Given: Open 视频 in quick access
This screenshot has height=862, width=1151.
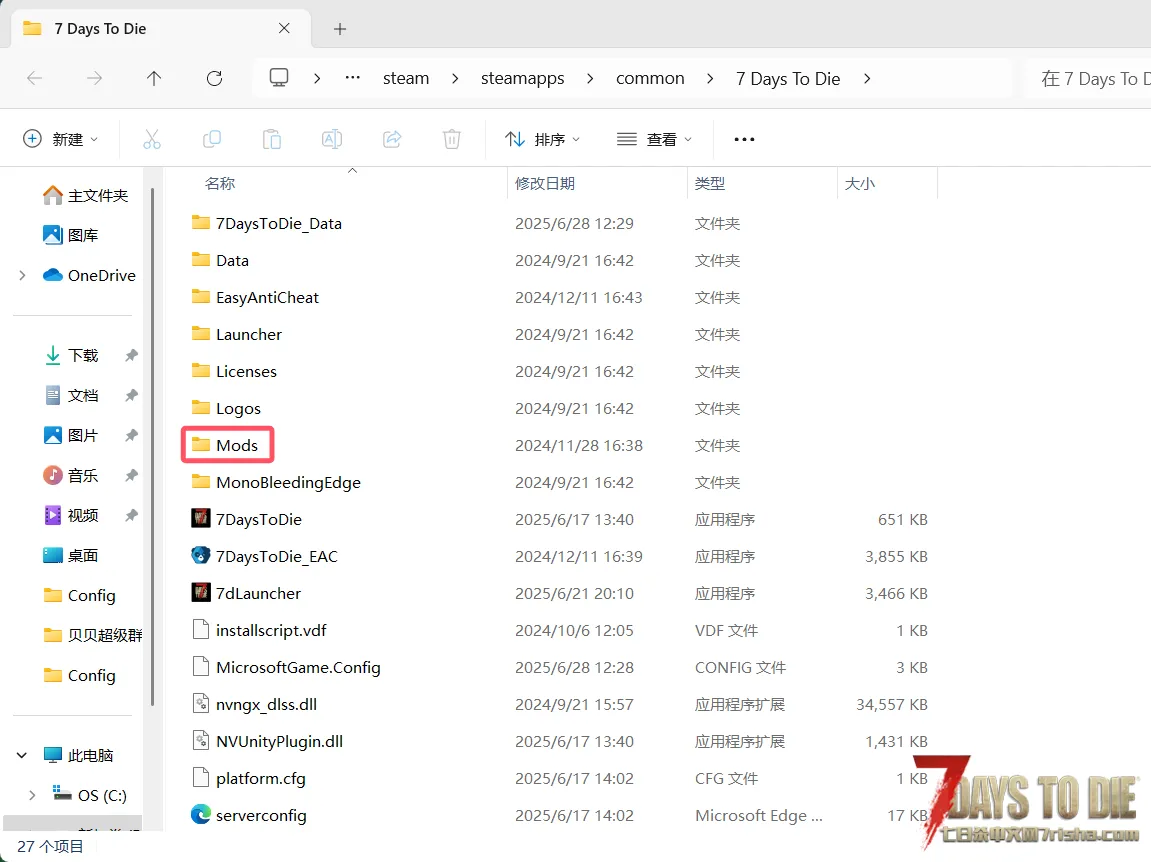Looking at the screenshot, I should pos(71,515).
